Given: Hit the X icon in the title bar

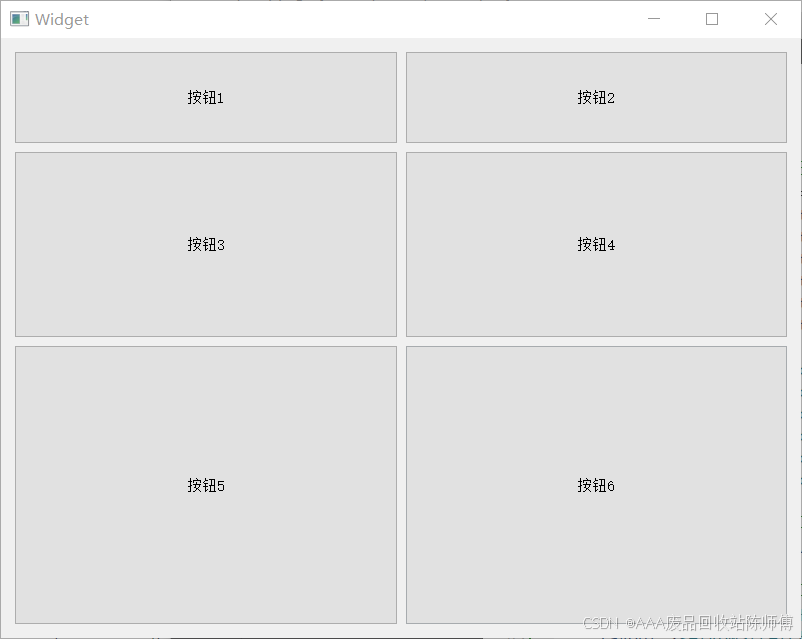Looking at the screenshot, I should coord(771,19).
